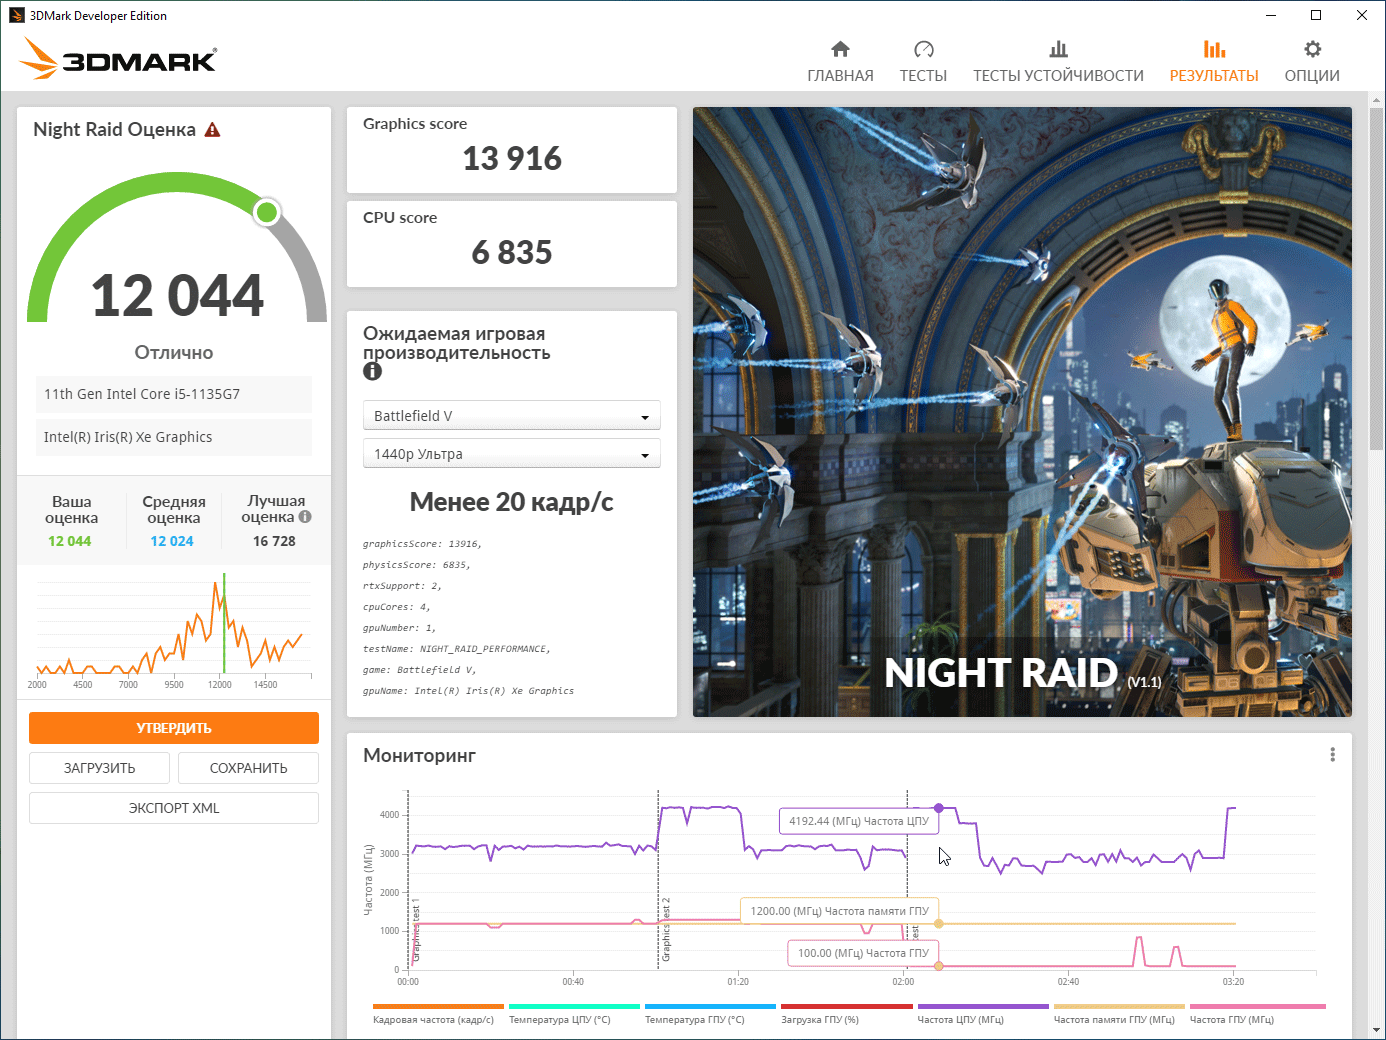The image size is (1386, 1040).
Task: Click the red warning triangle next to Night Raid Оценка
Action: 212,130
